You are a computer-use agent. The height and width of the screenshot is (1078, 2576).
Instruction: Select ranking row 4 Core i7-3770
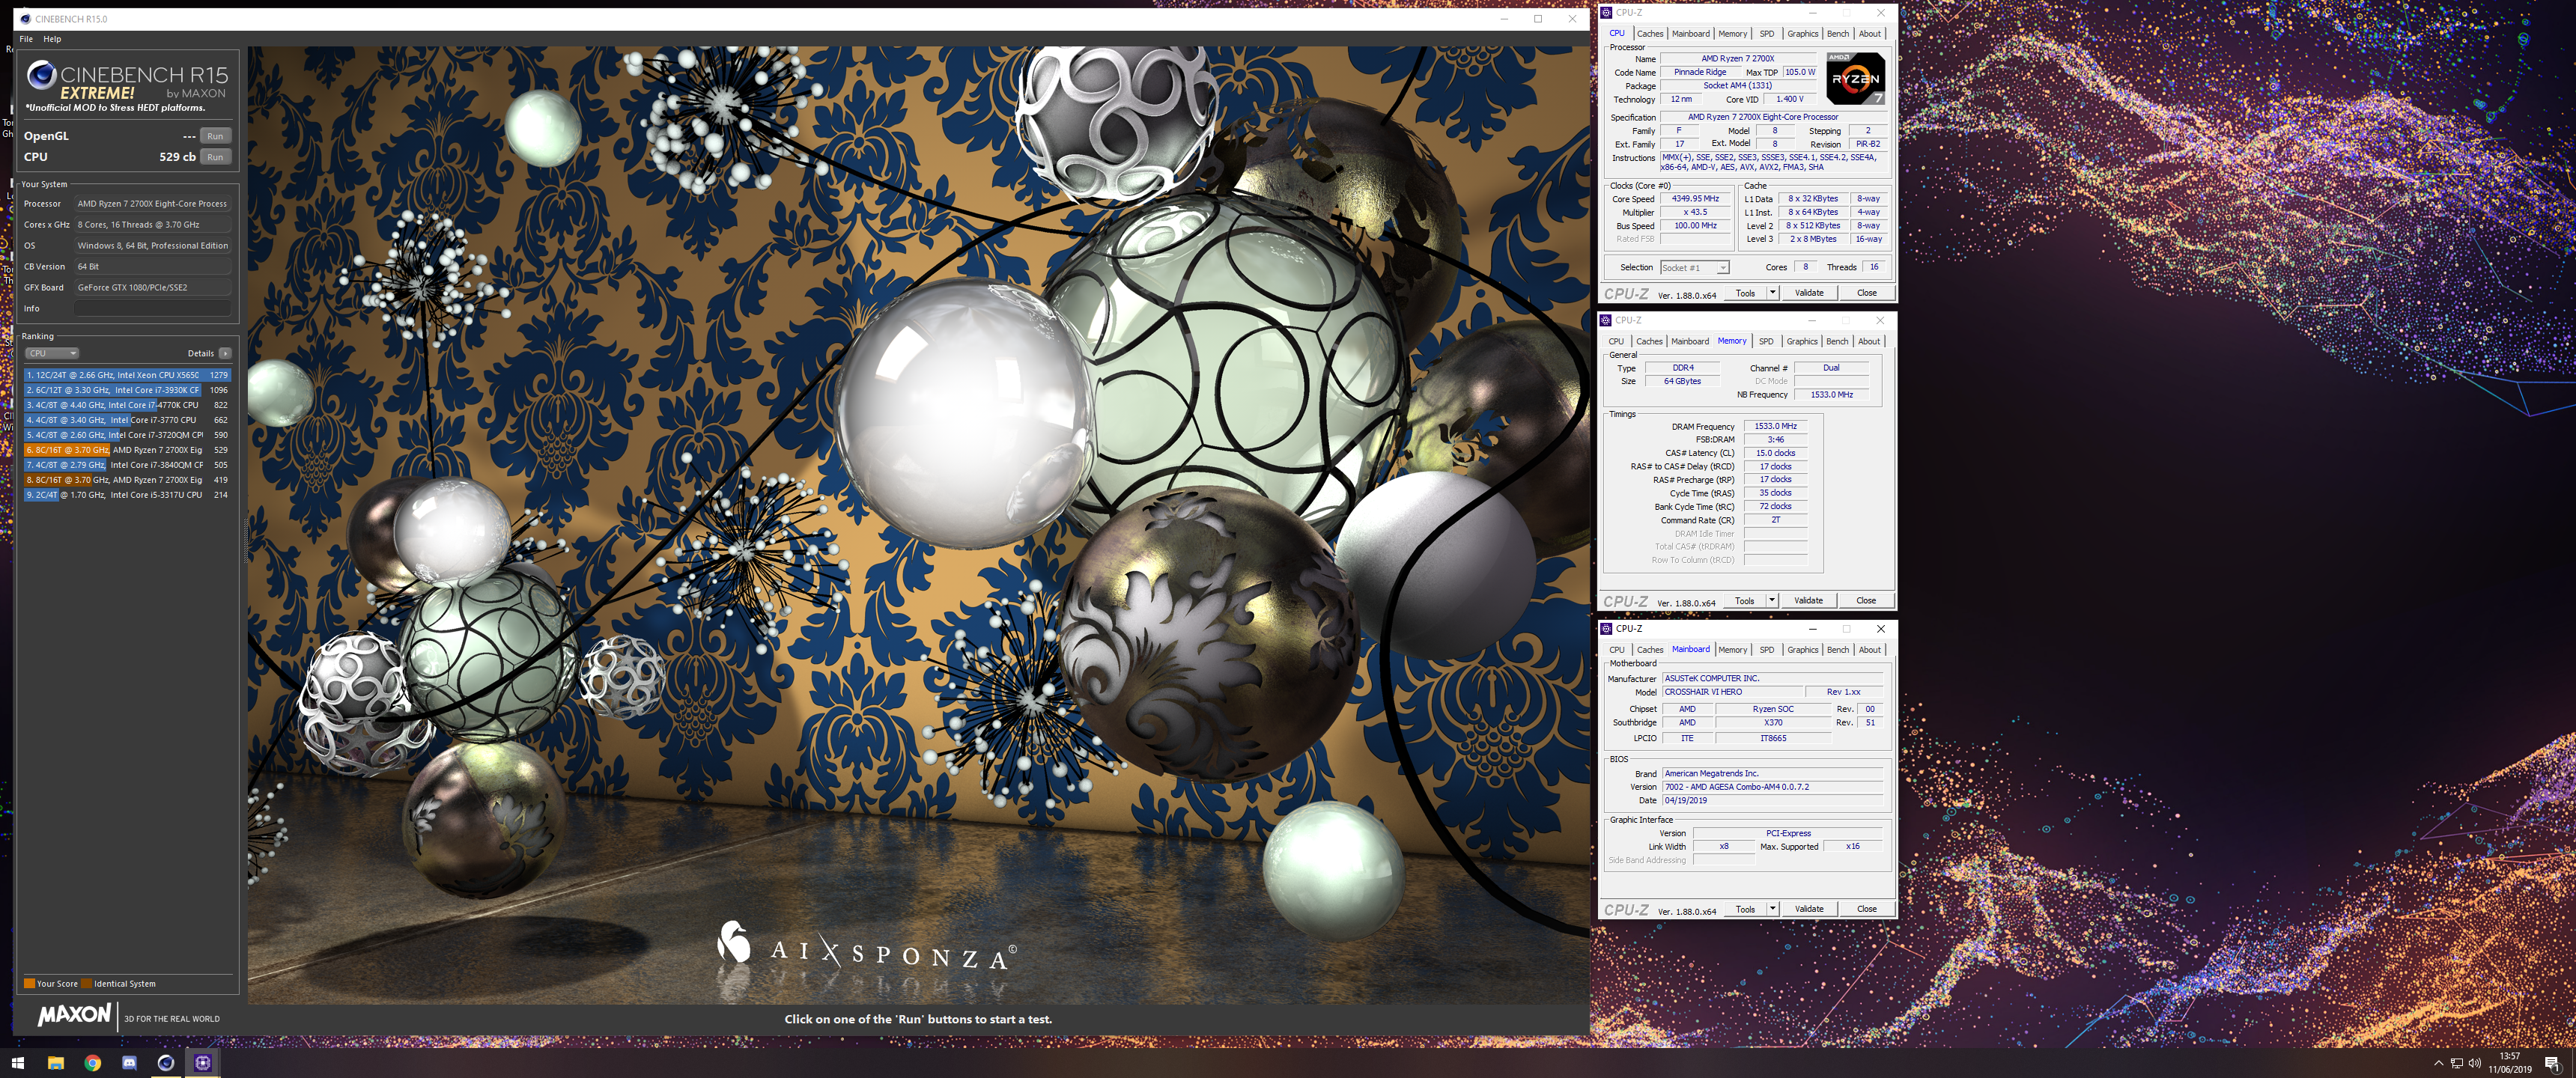click(x=127, y=420)
